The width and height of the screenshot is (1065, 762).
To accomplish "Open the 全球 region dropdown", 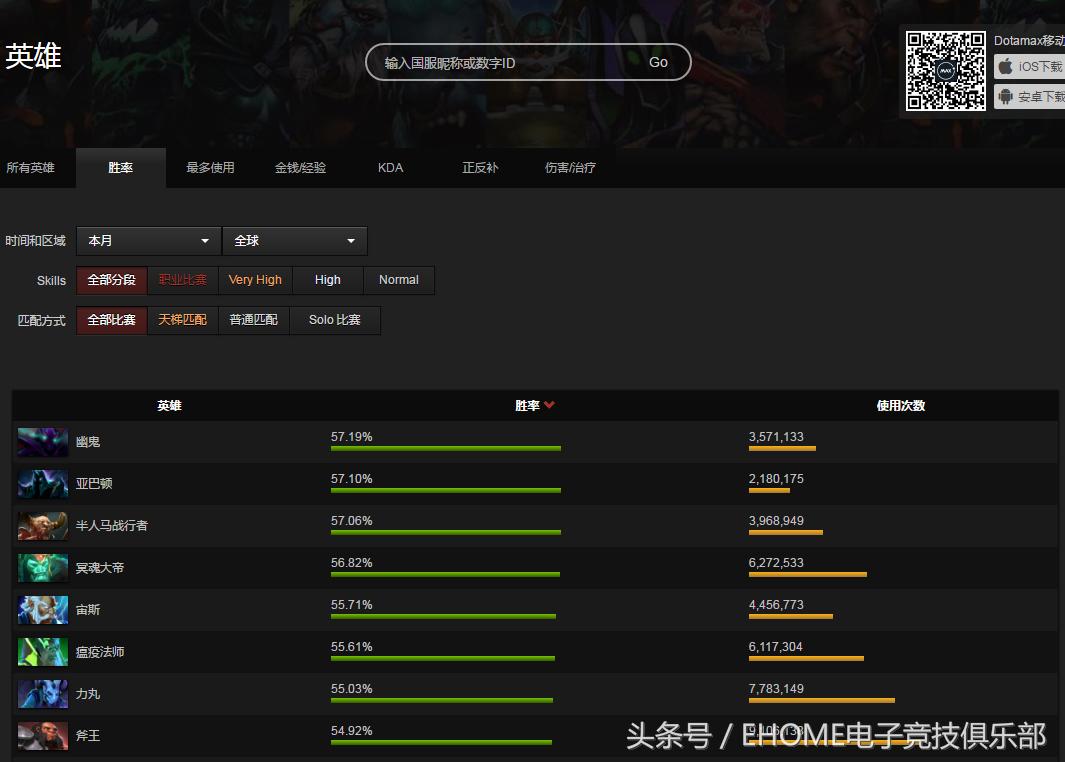I will point(294,241).
